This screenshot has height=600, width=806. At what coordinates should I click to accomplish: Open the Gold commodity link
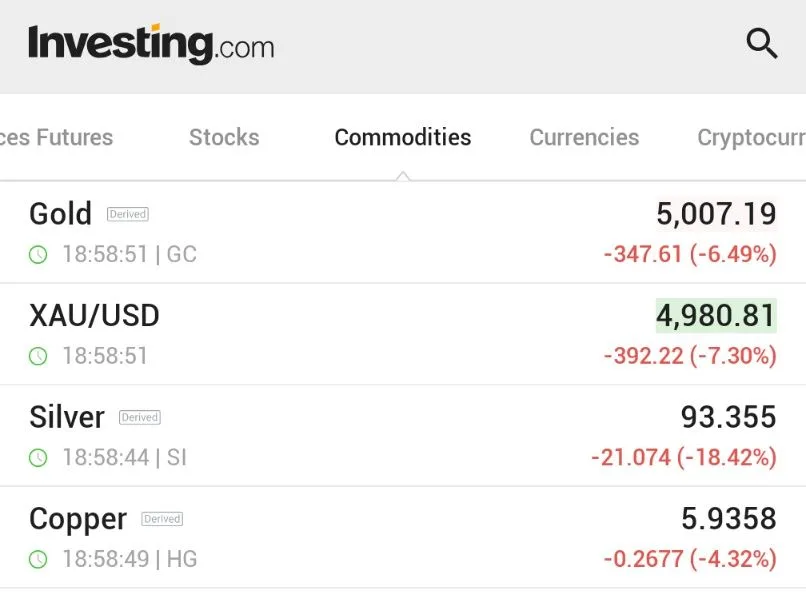(x=61, y=214)
